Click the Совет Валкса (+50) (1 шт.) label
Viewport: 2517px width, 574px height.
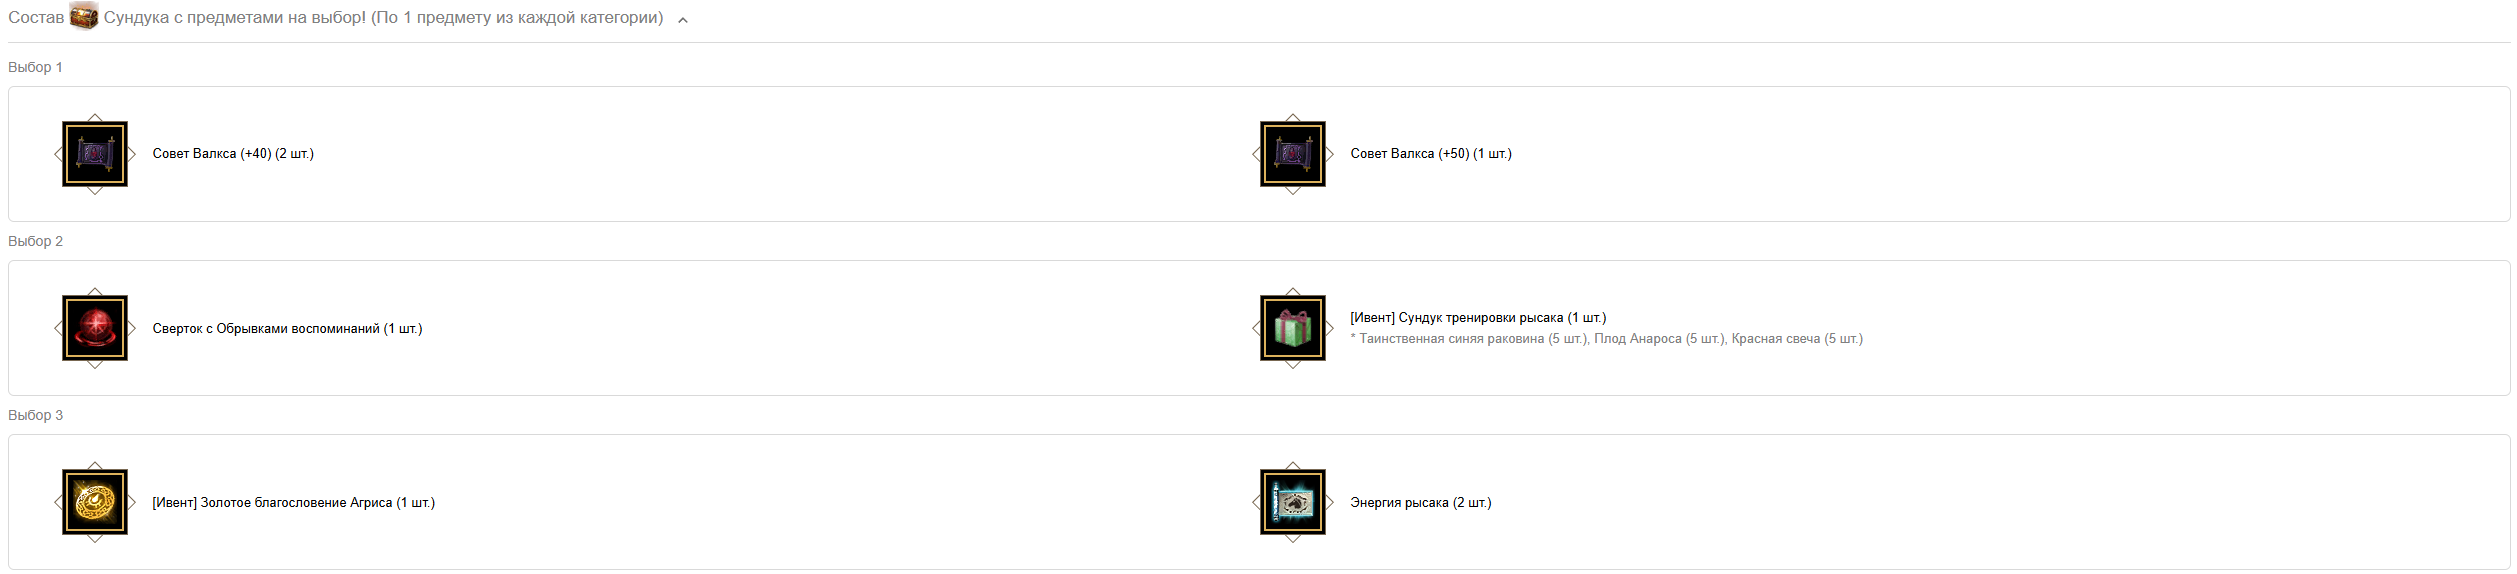point(1431,154)
